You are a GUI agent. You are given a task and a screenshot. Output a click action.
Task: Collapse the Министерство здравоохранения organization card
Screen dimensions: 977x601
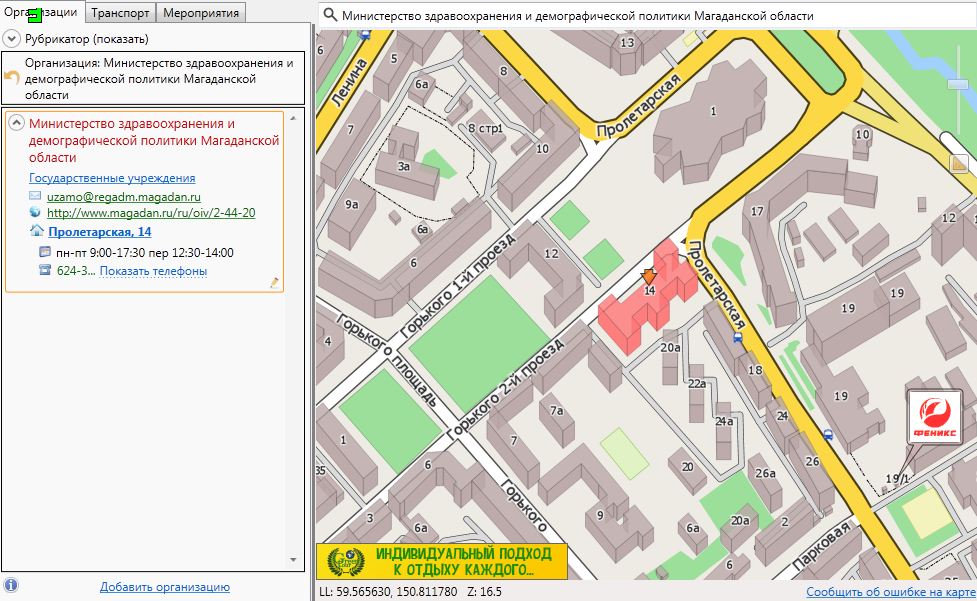pos(16,123)
